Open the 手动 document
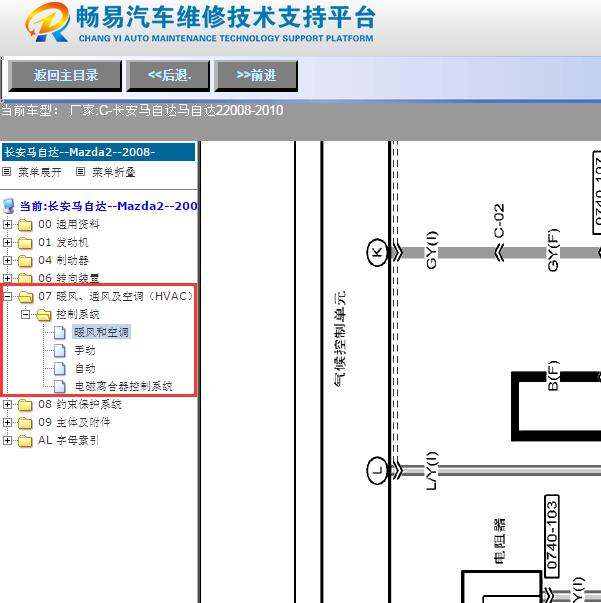 [85, 350]
